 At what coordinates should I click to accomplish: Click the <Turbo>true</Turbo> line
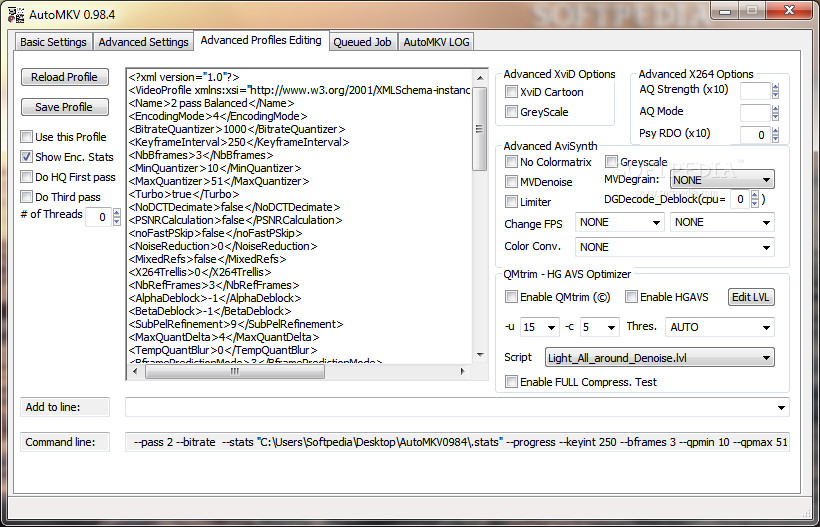184,194
